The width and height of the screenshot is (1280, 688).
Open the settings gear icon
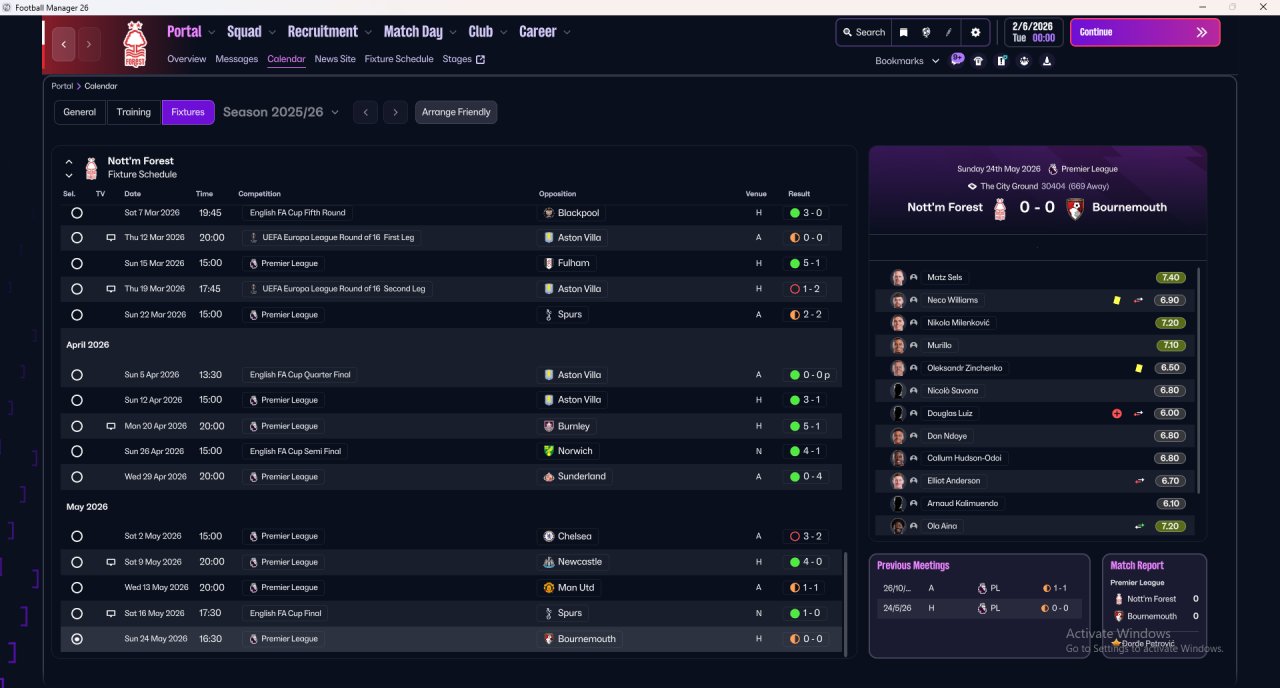976,32
